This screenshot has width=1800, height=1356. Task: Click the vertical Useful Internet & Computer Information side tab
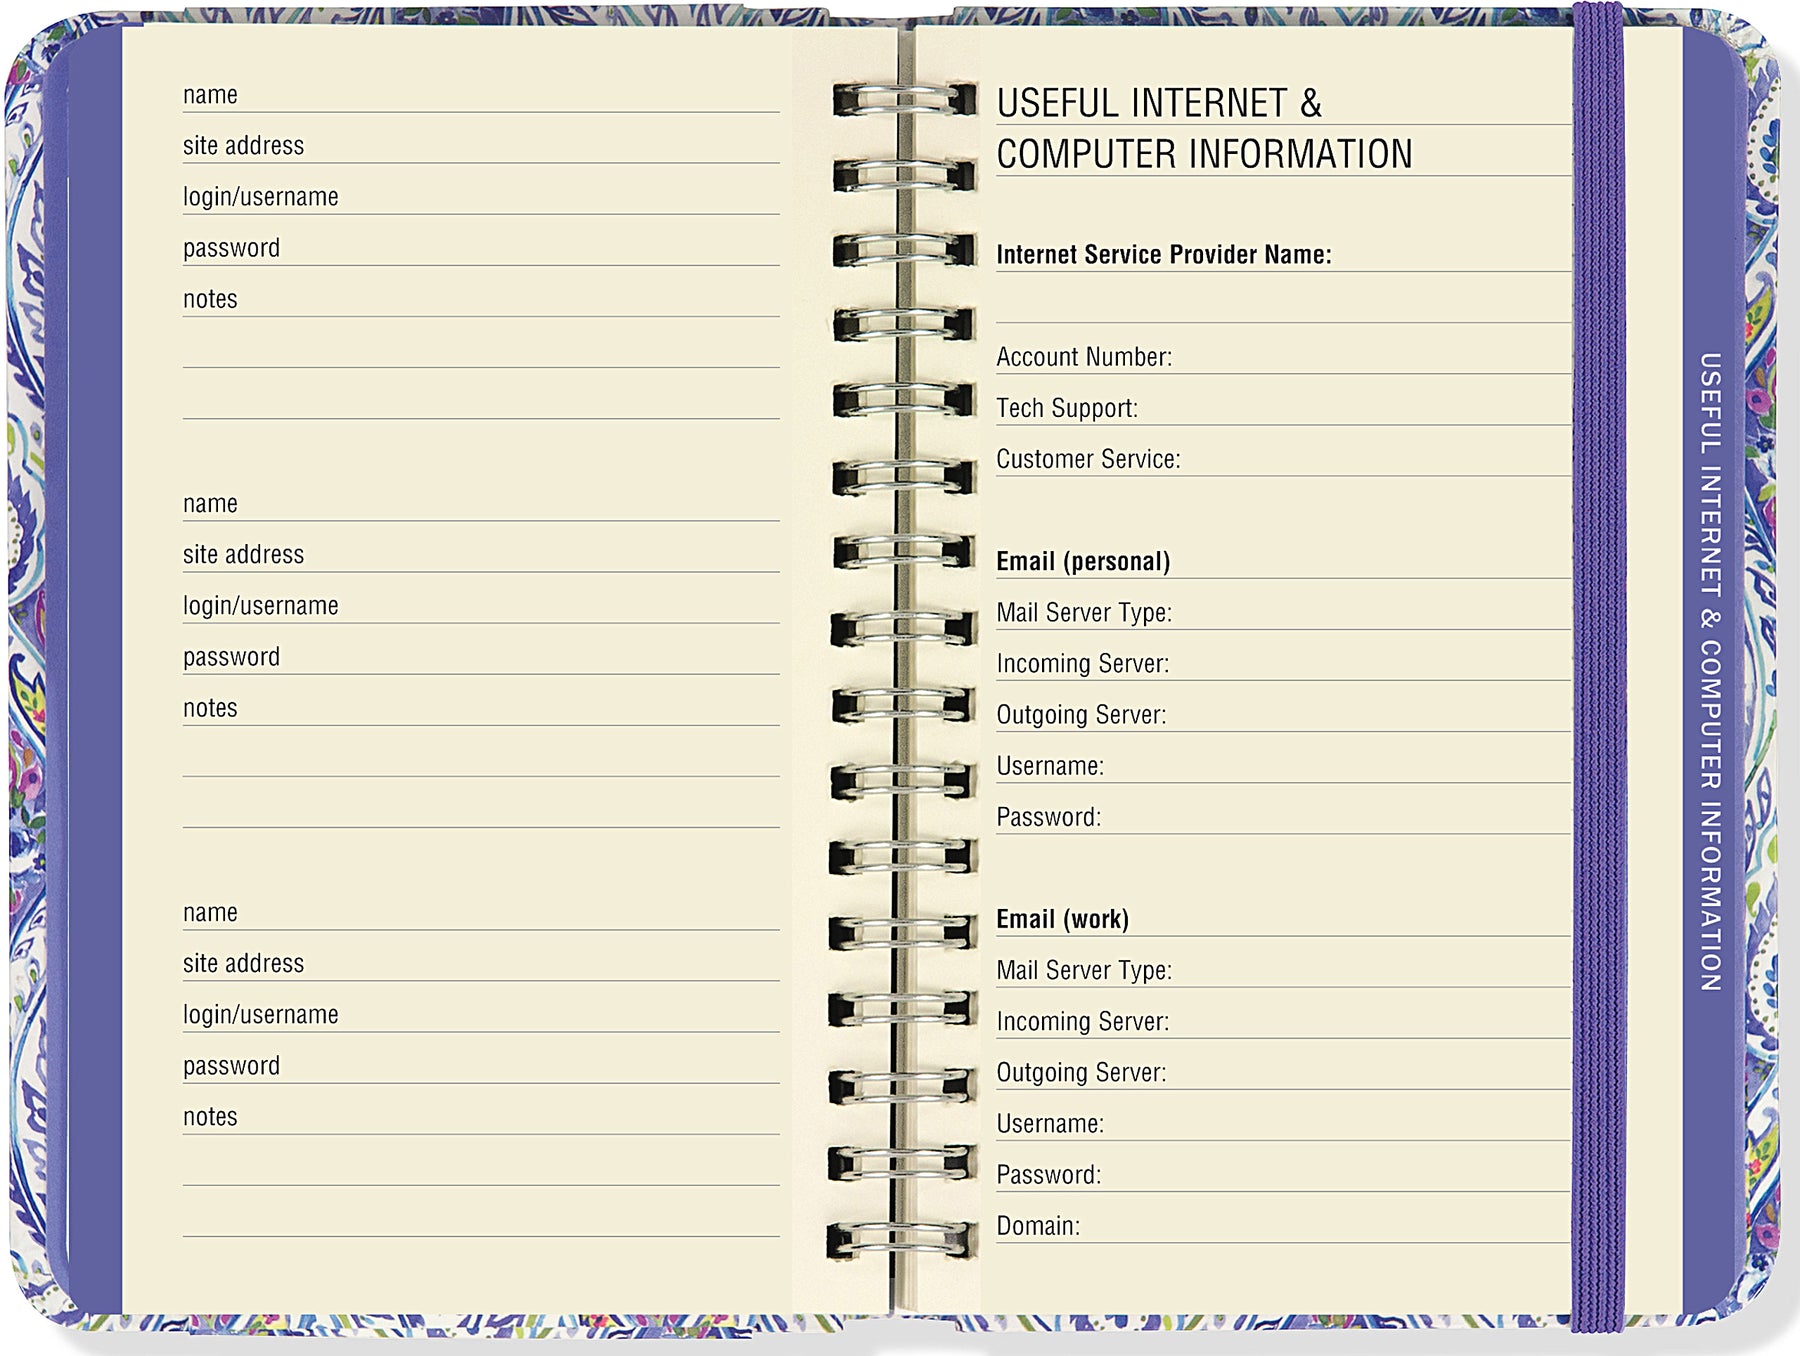pos(1710,670)
